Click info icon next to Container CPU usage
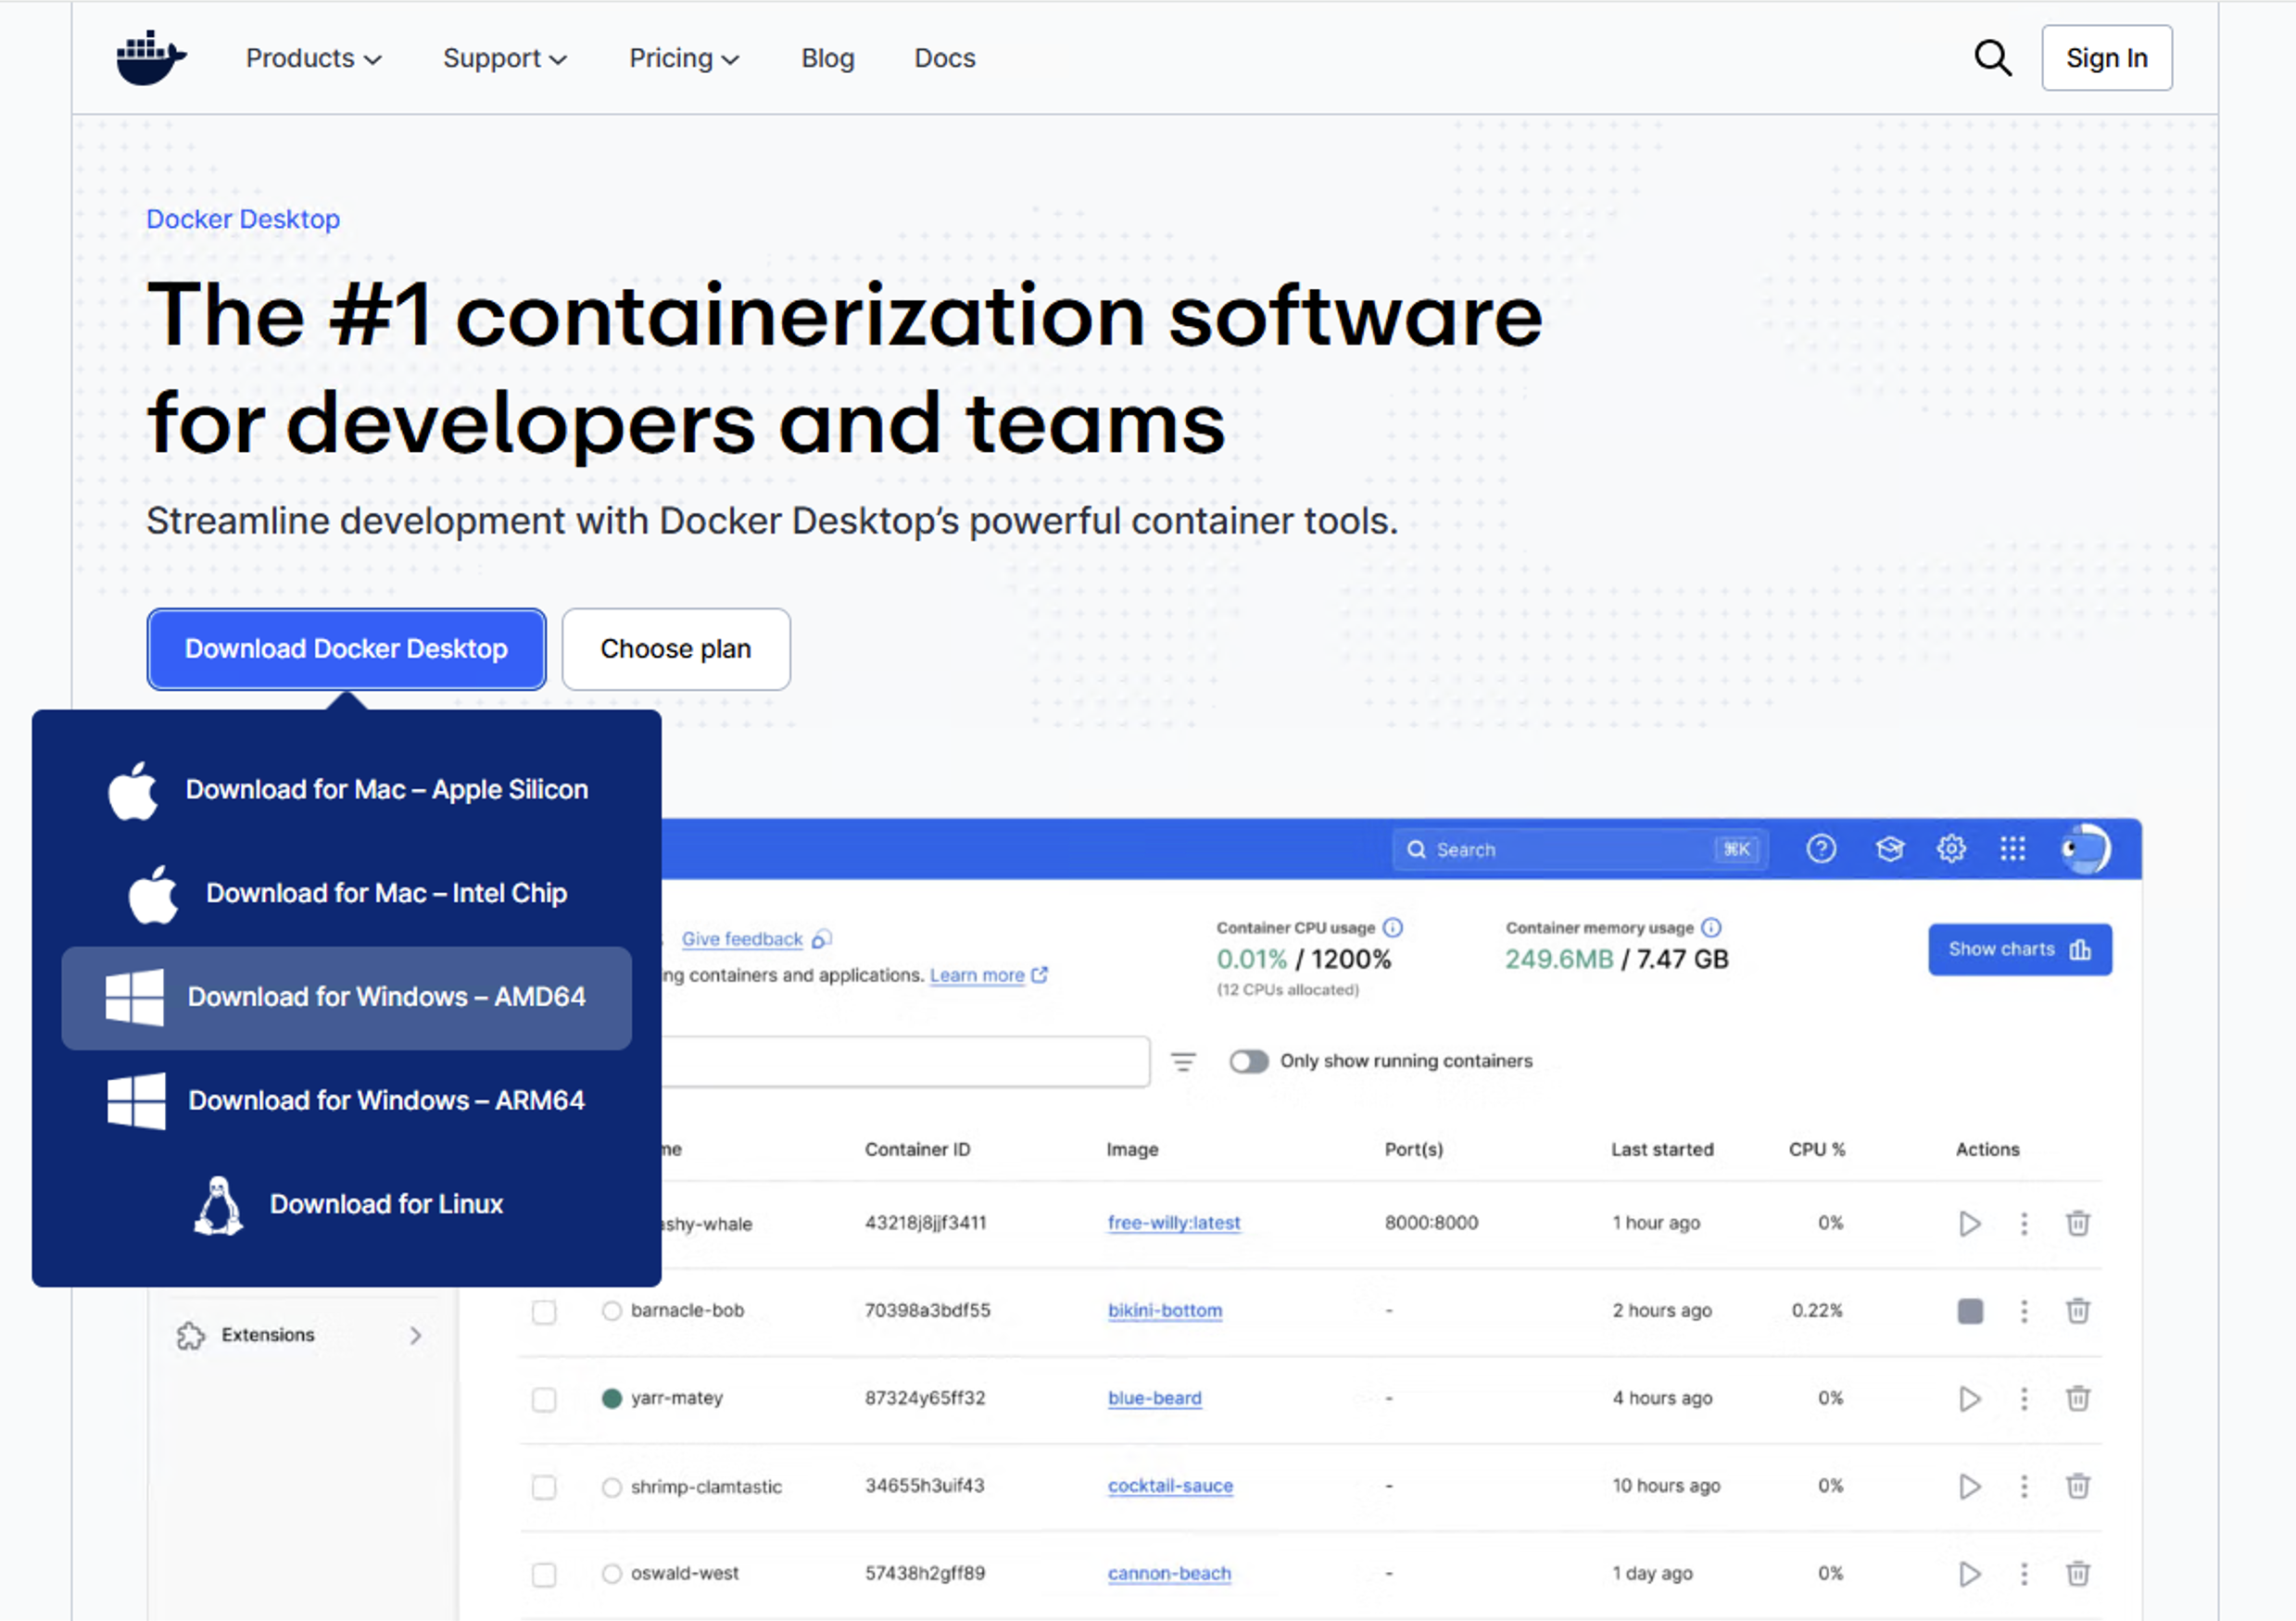This screenshot has height=1621, width=2296. (x=1392, y=927)
